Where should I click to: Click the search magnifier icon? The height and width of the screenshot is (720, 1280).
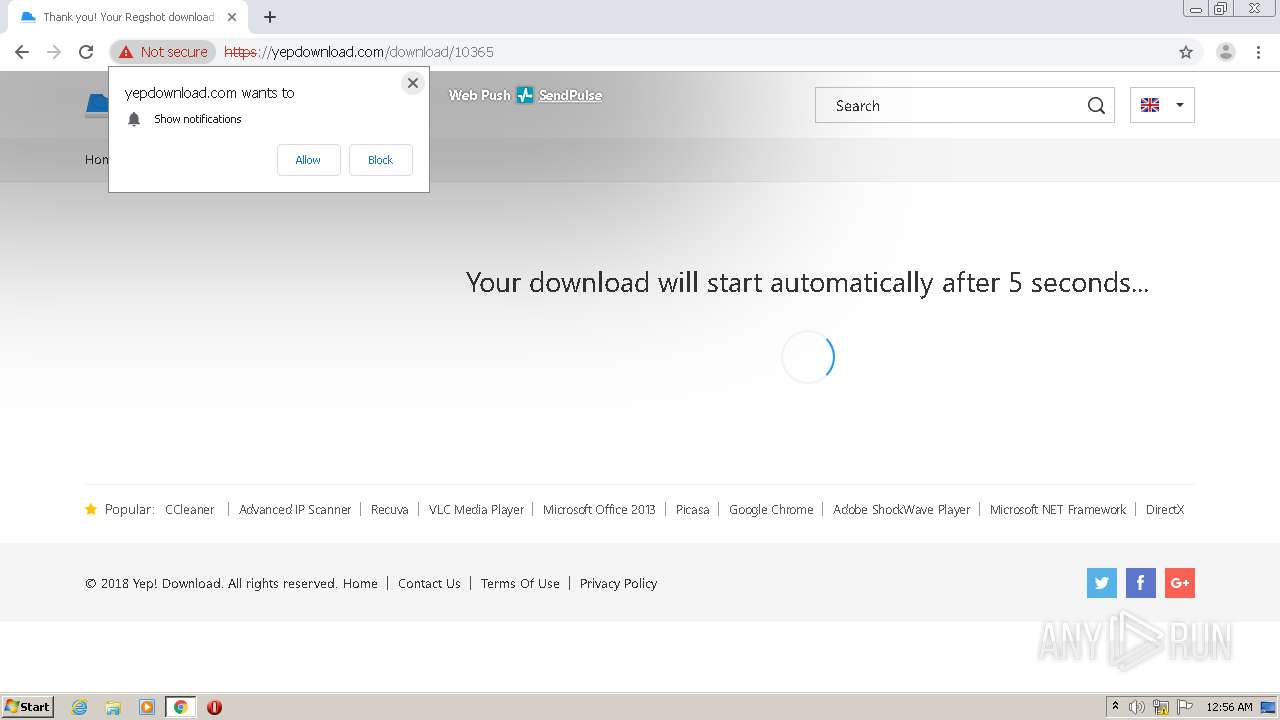coord(1096,105)
